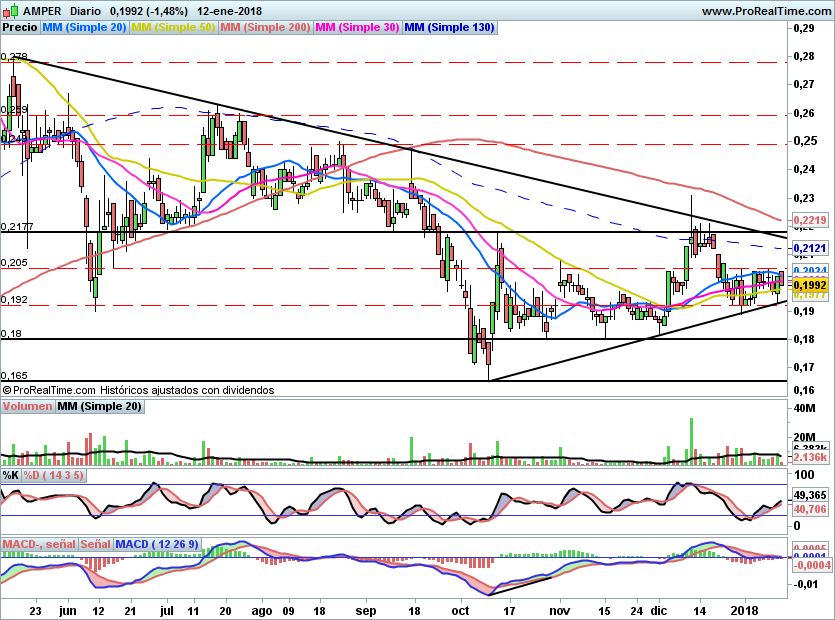Viewport: 835px width, 620px height.
Task: Select the Precio legend label
Action: 19,28
